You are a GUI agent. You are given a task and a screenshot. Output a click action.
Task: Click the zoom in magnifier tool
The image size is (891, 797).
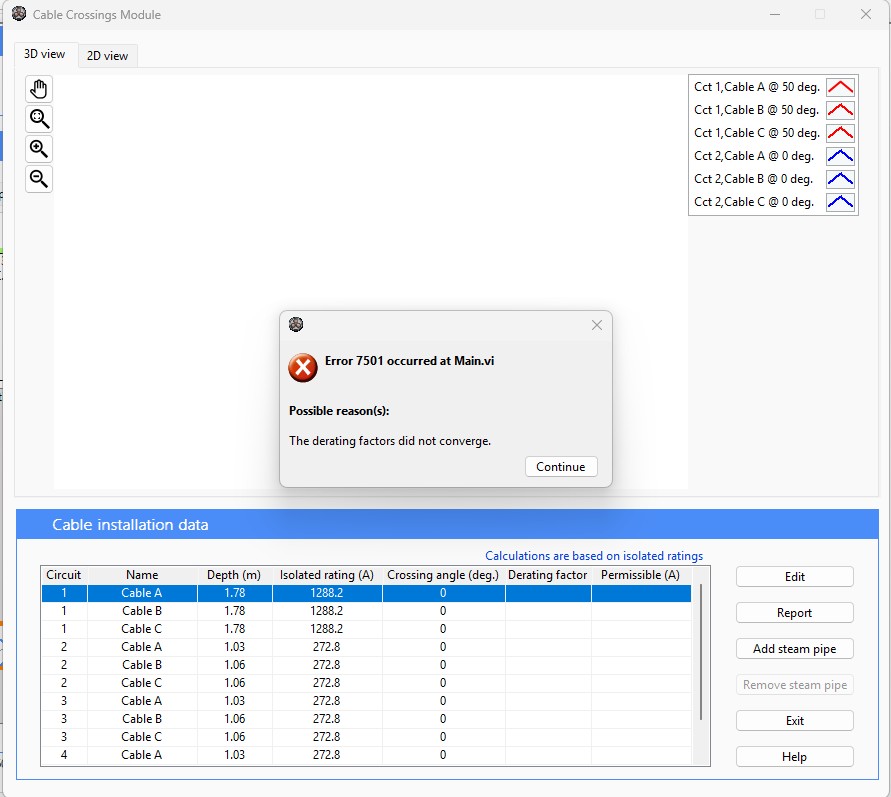coord(39,149)
